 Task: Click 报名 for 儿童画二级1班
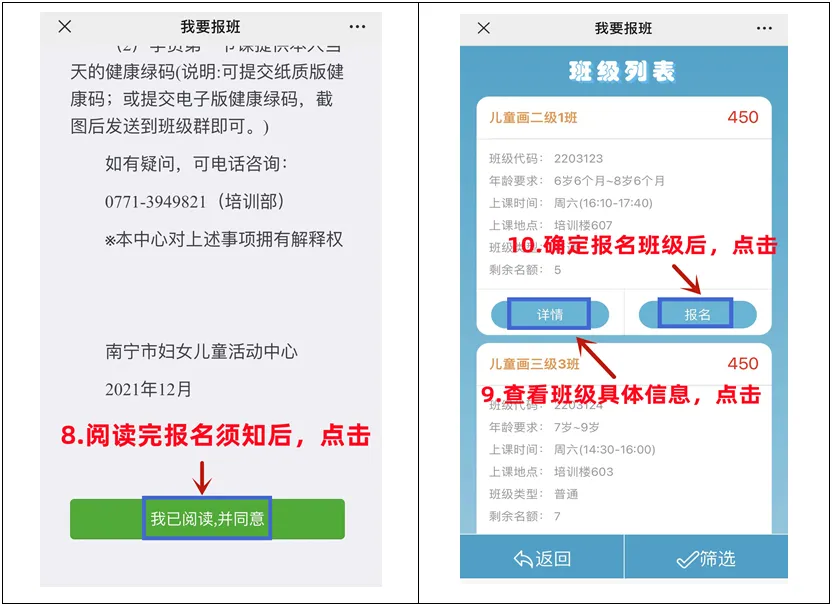coord(697,315)
